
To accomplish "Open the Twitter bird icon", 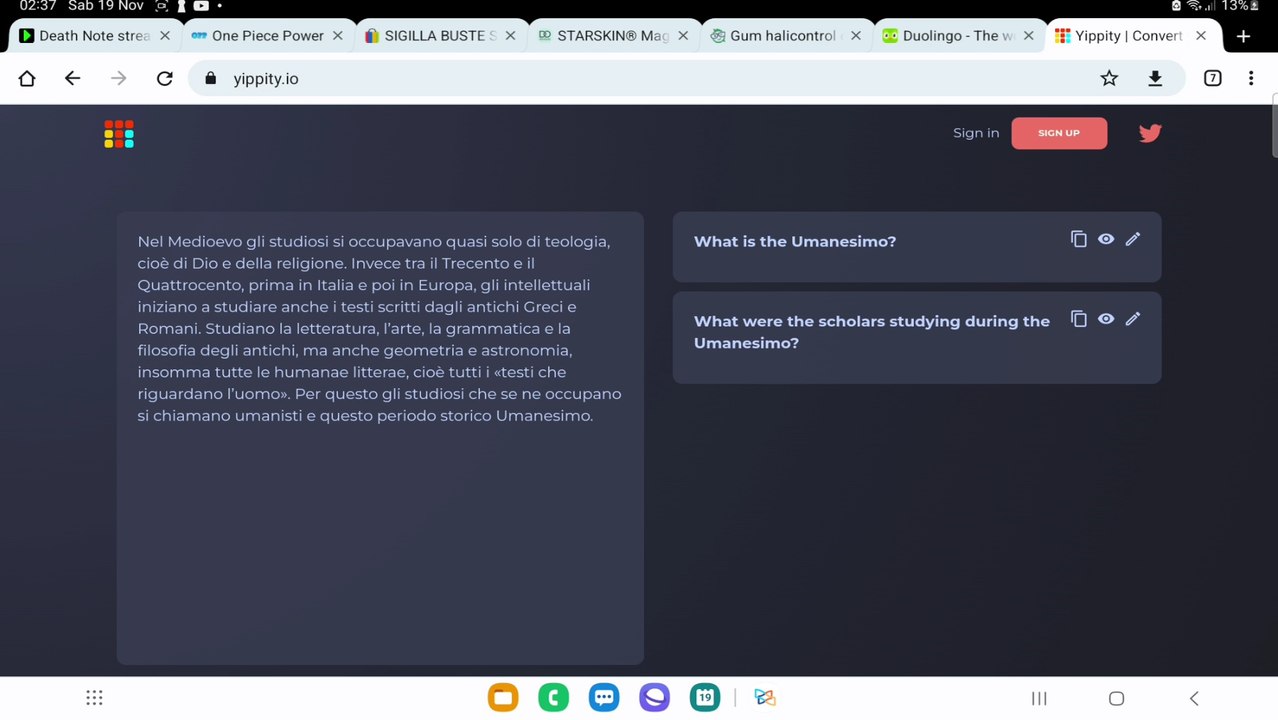I will click(x=1150, y=133).
